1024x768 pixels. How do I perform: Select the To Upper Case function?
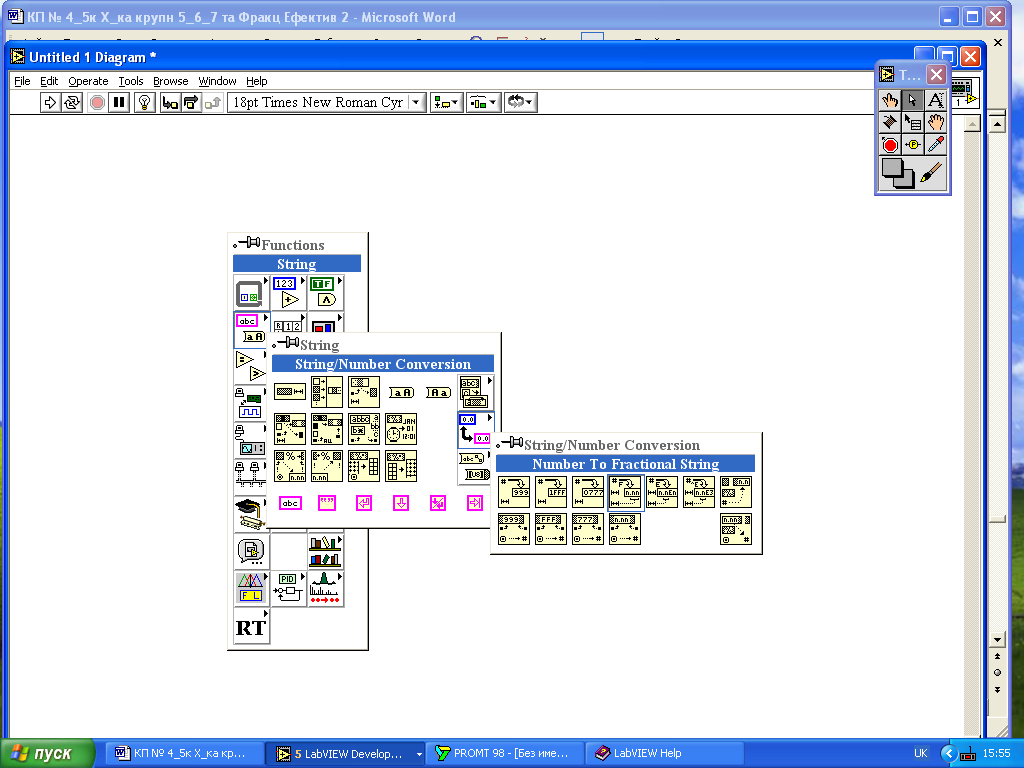coord(401,392)
